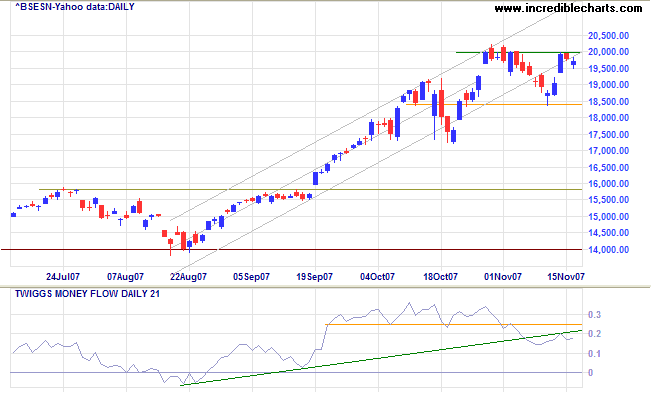Click the 05Sep07 date label
Image resolution: width=651 pixels, height=395 pixels.
pyautogui.click(x=251, y=277)
